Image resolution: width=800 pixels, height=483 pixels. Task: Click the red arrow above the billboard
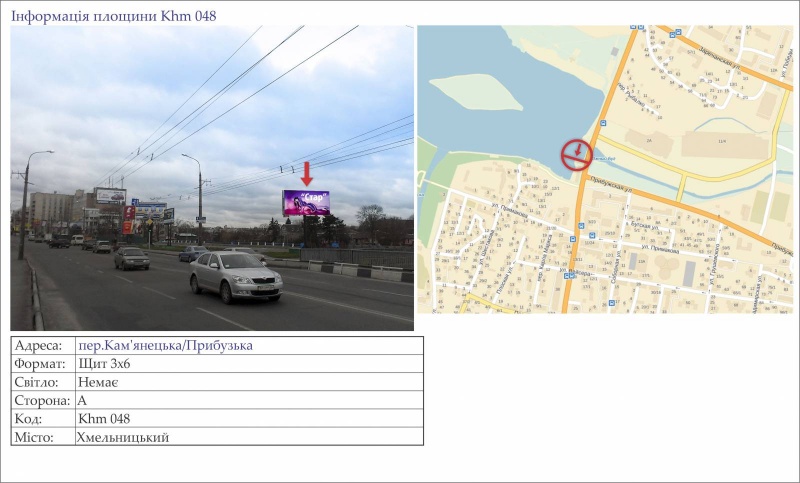click(307, 174)
